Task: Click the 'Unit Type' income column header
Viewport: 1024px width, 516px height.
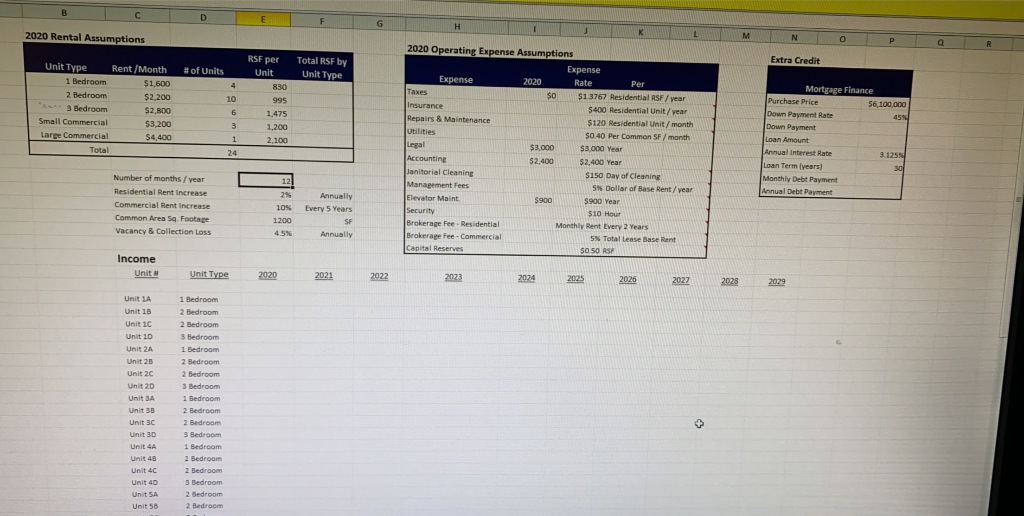Action: tap(209, 274)
